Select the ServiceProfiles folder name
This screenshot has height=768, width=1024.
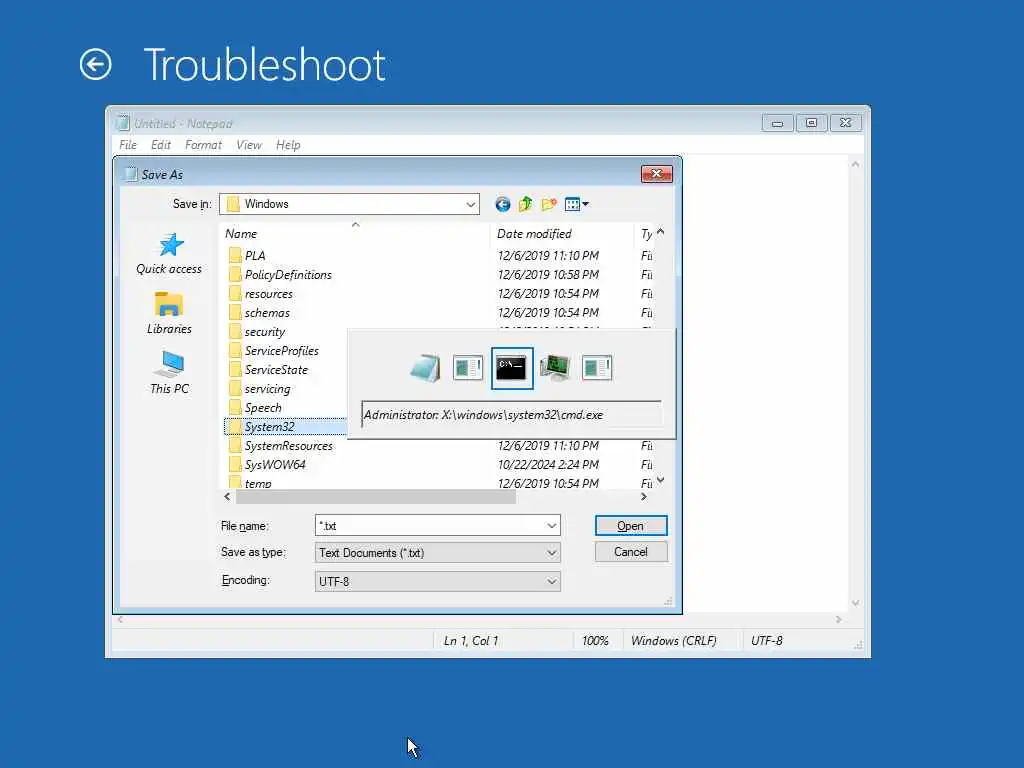pos(281,351)
